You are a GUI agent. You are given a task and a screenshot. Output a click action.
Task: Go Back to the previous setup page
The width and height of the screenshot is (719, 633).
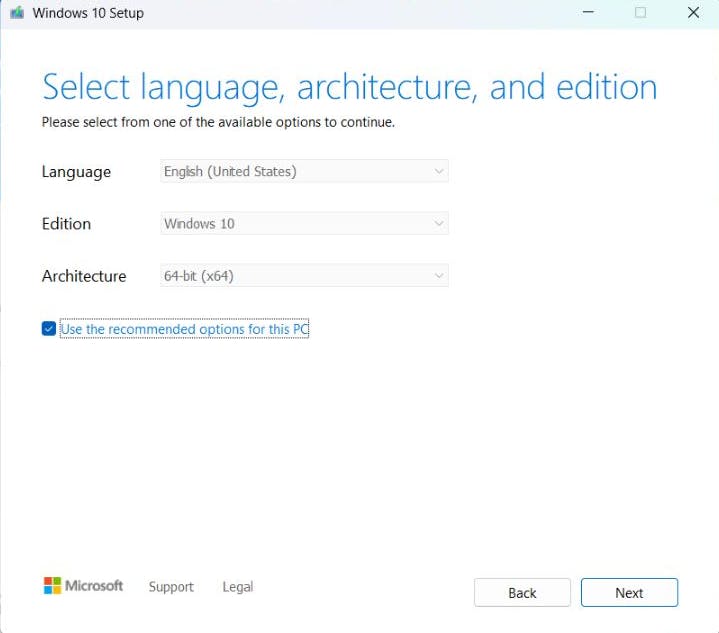point(522,593)
